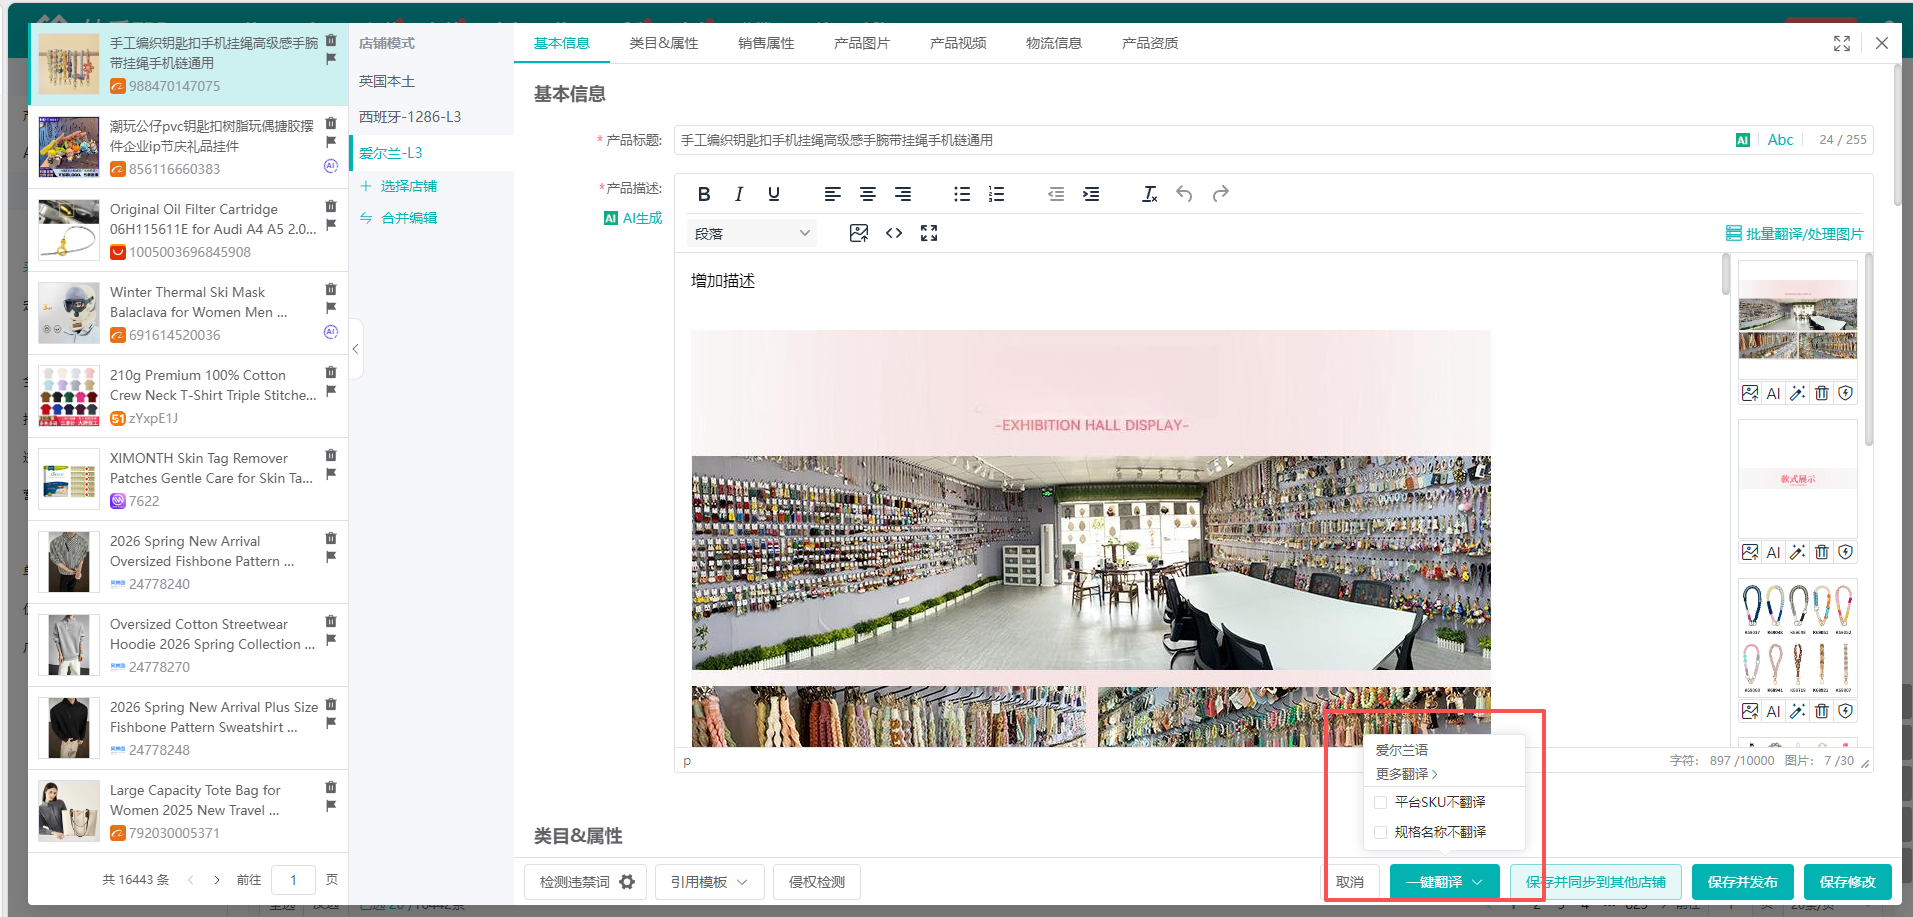Check the '规格名称不翻译' option

(1381, 832)
